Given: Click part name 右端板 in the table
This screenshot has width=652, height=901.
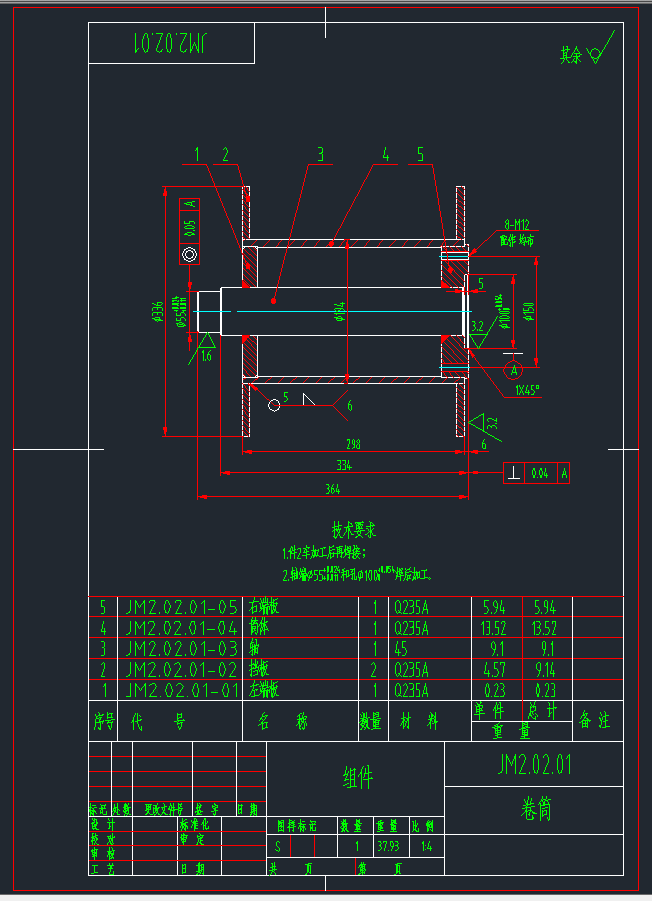Looking at the screenshot, I should (x=264, y=606).
